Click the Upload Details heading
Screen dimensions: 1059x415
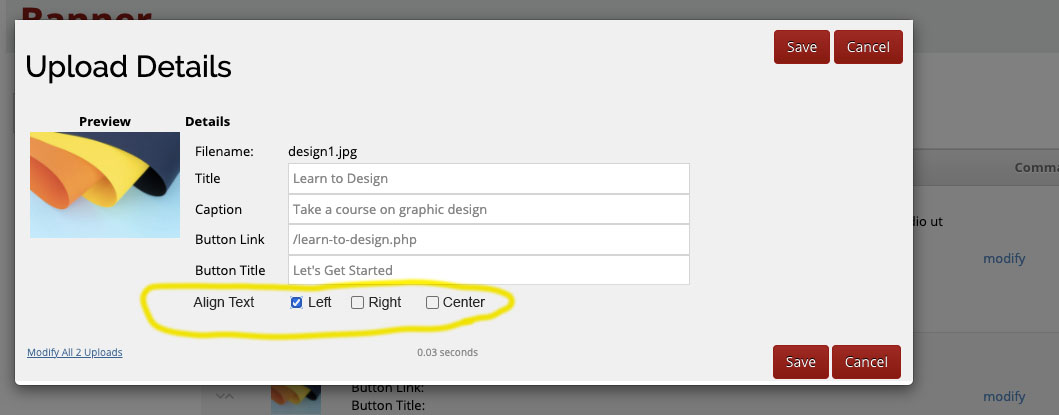(128, 67)
